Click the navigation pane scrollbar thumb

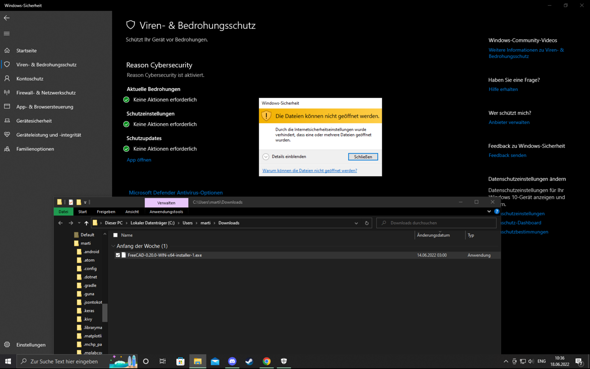click(x=105, y=313)
